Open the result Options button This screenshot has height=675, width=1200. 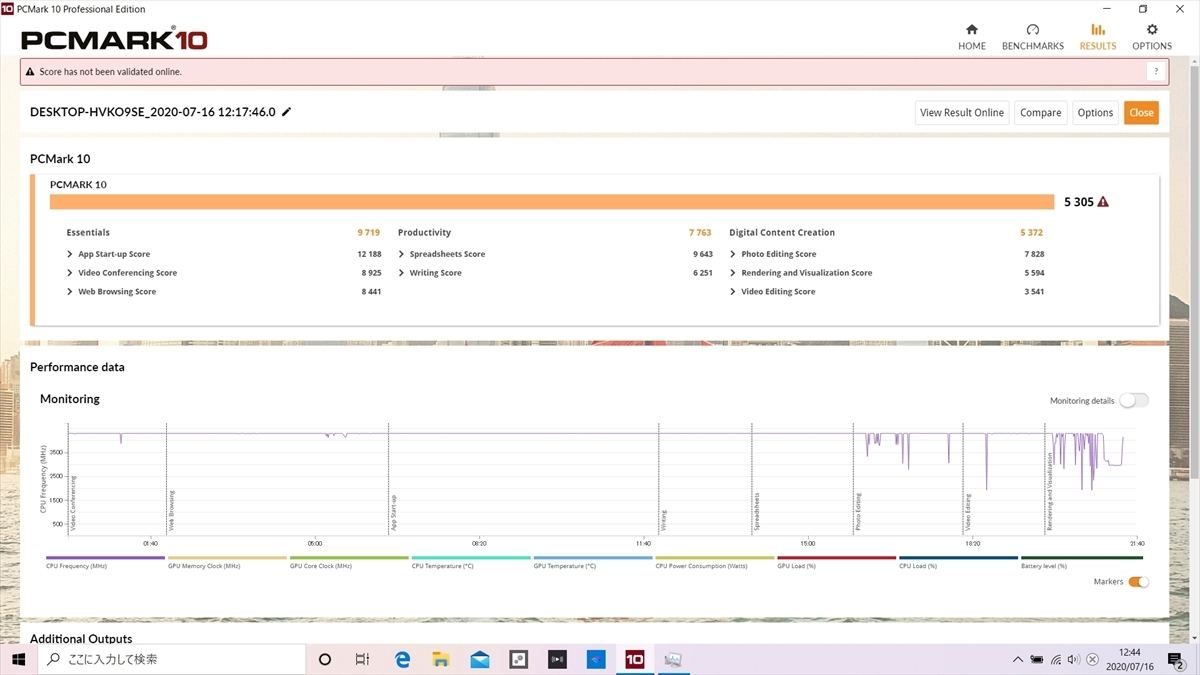pyautogui.click(x=1095, y=113)
